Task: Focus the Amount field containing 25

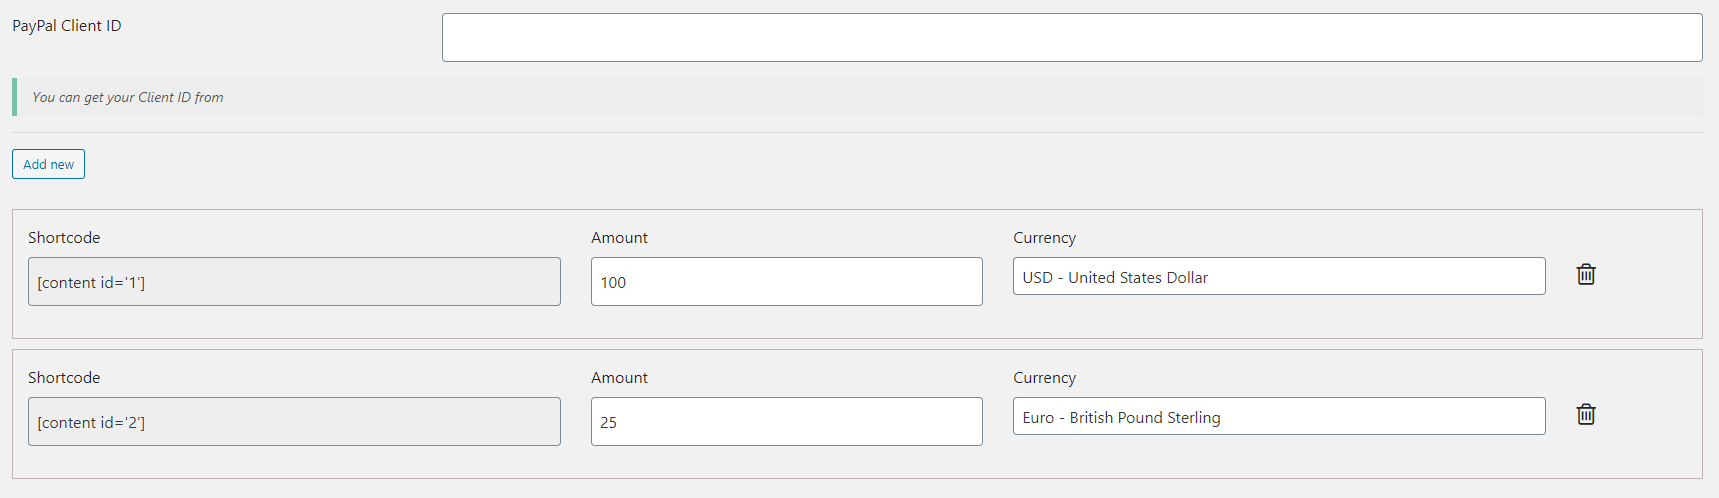Action: pyautogui.click(x=787, y=421)
